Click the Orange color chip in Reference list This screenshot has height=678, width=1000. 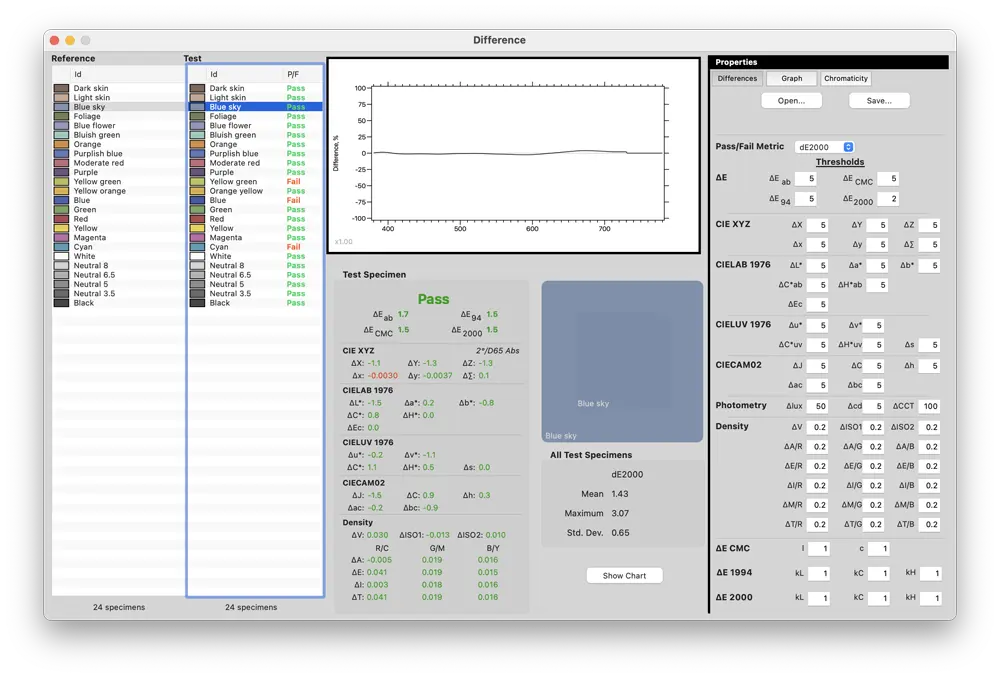click(x=60, y=144)
